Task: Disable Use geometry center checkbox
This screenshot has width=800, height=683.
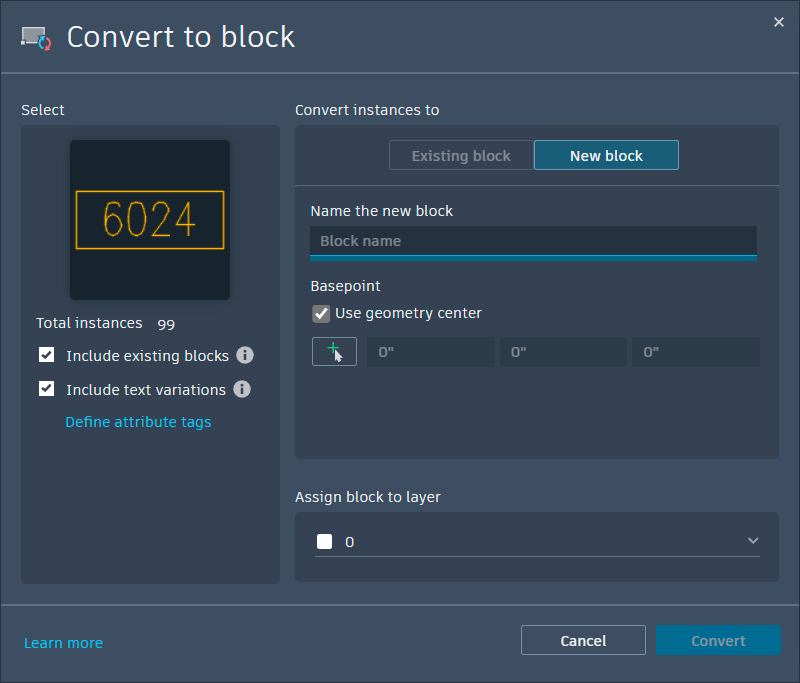Action: [321, 313]
